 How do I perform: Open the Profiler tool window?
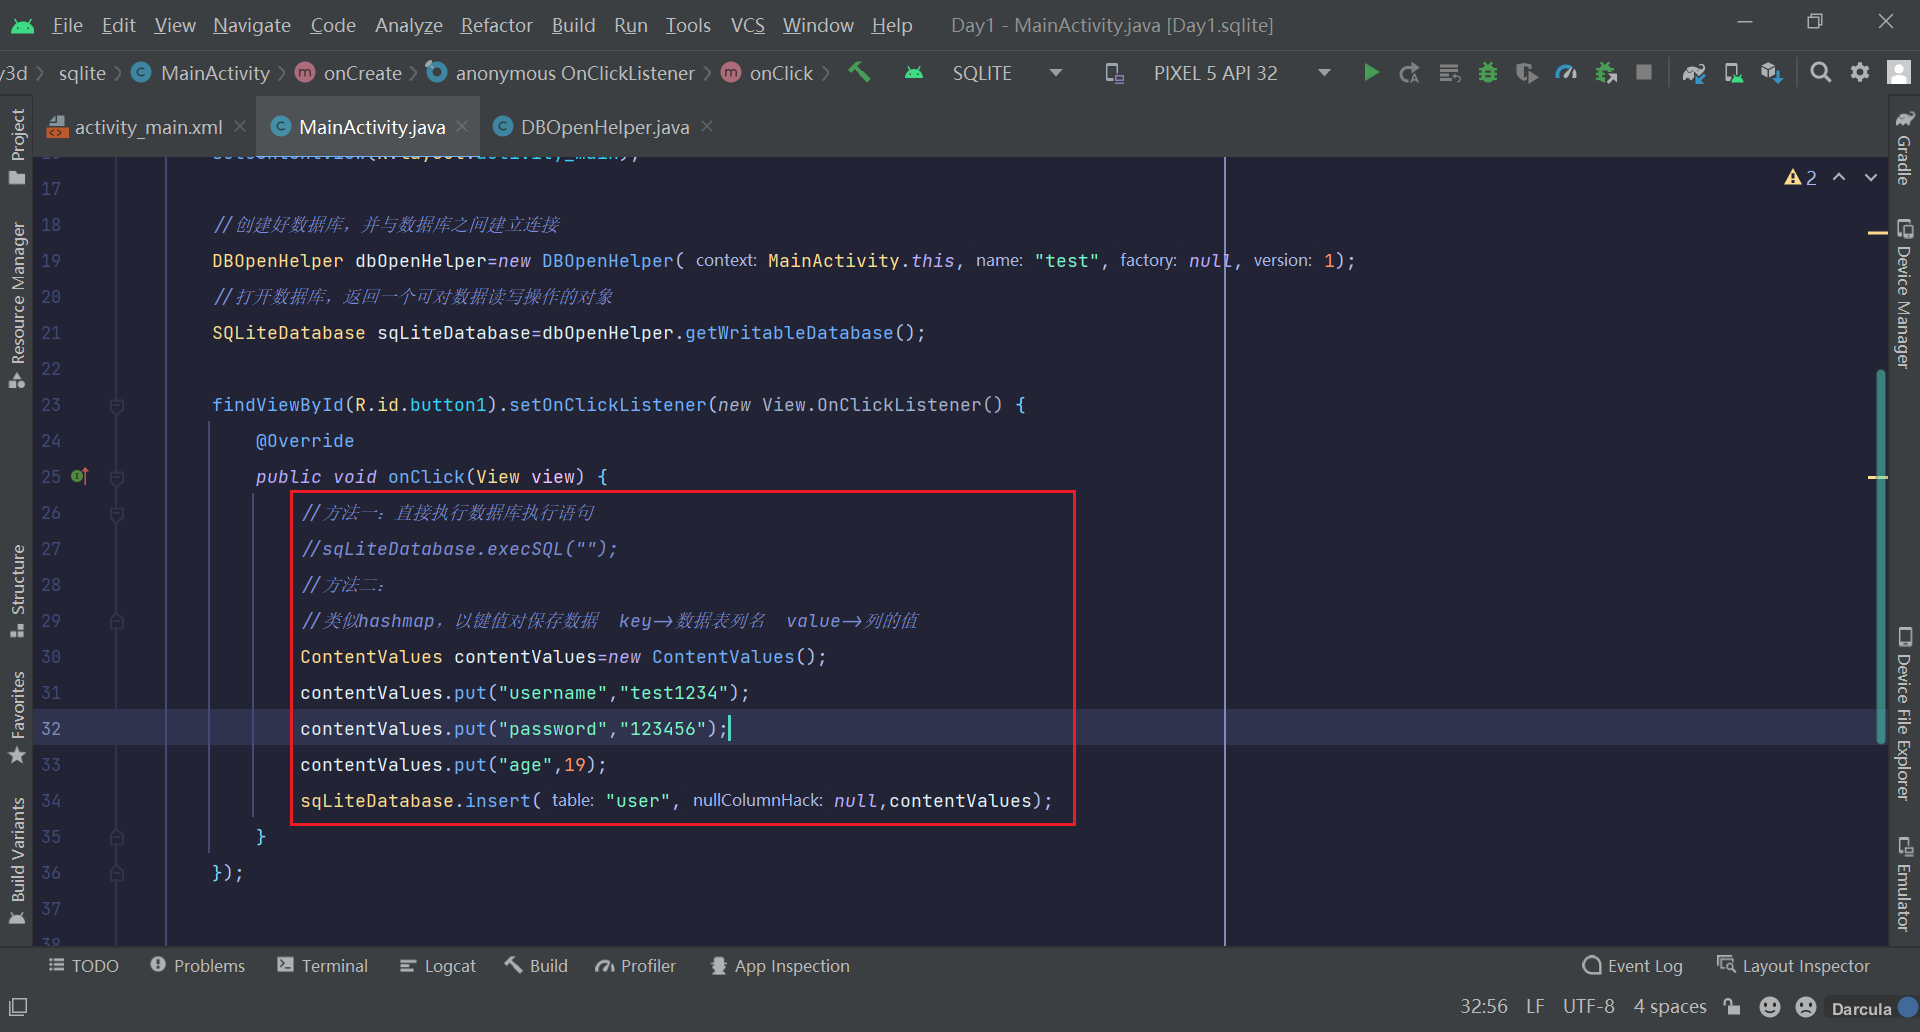point(635,965)
